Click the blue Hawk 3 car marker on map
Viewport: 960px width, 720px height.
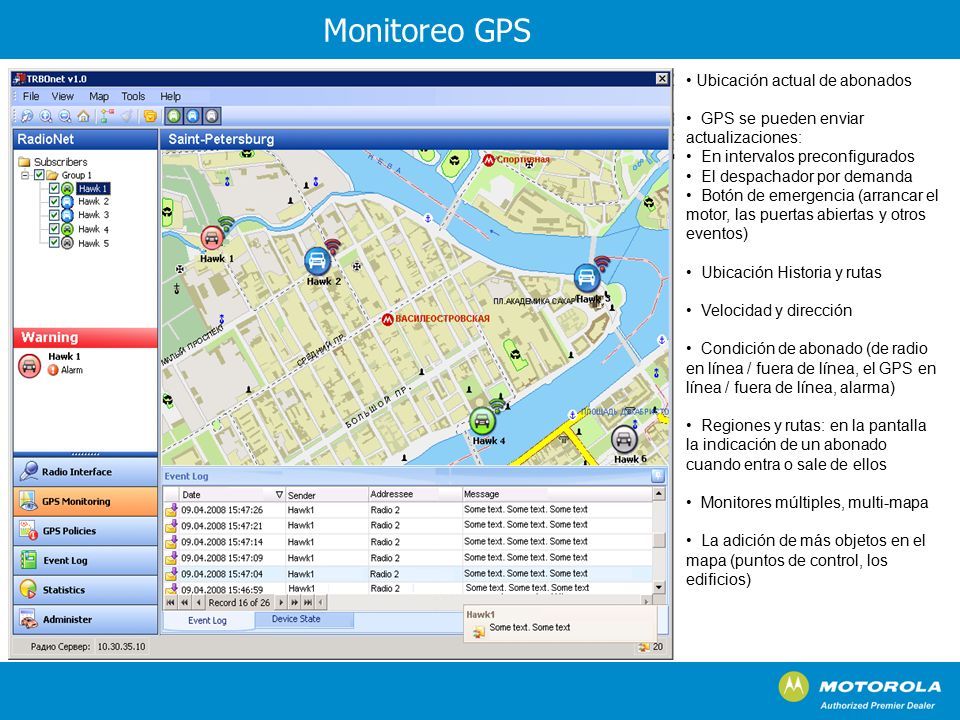(587, 277)
